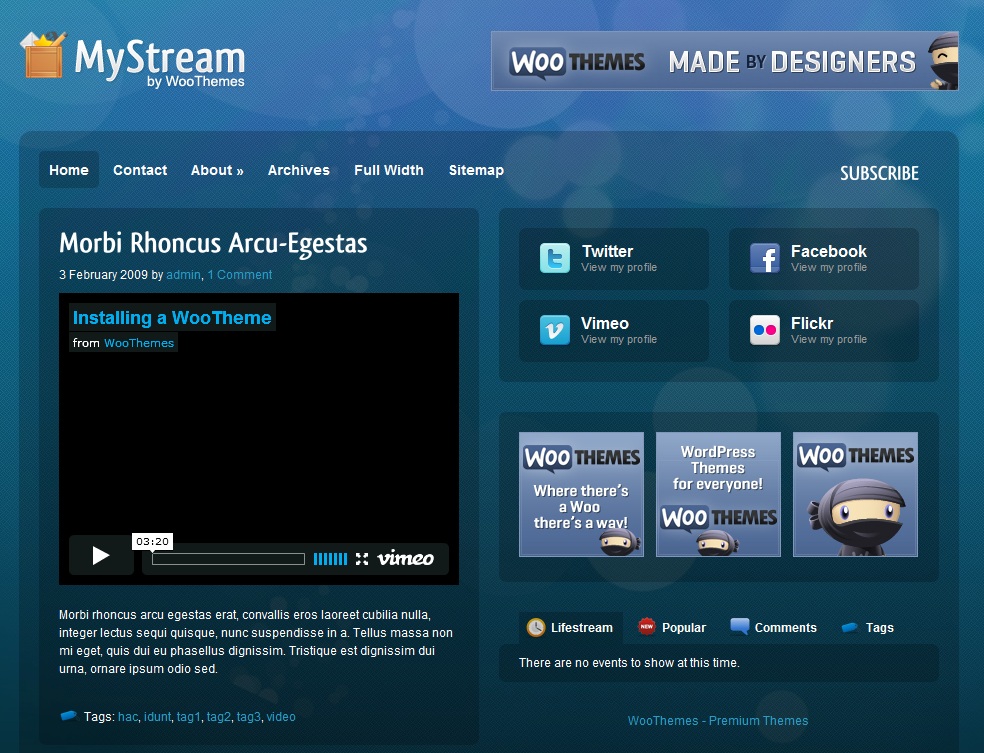The width and height of the screenshot is (984, 753).
Task: Open the Morbi Rhoncus Arcu-Egestas post title
Action: (x=213, y=243)
